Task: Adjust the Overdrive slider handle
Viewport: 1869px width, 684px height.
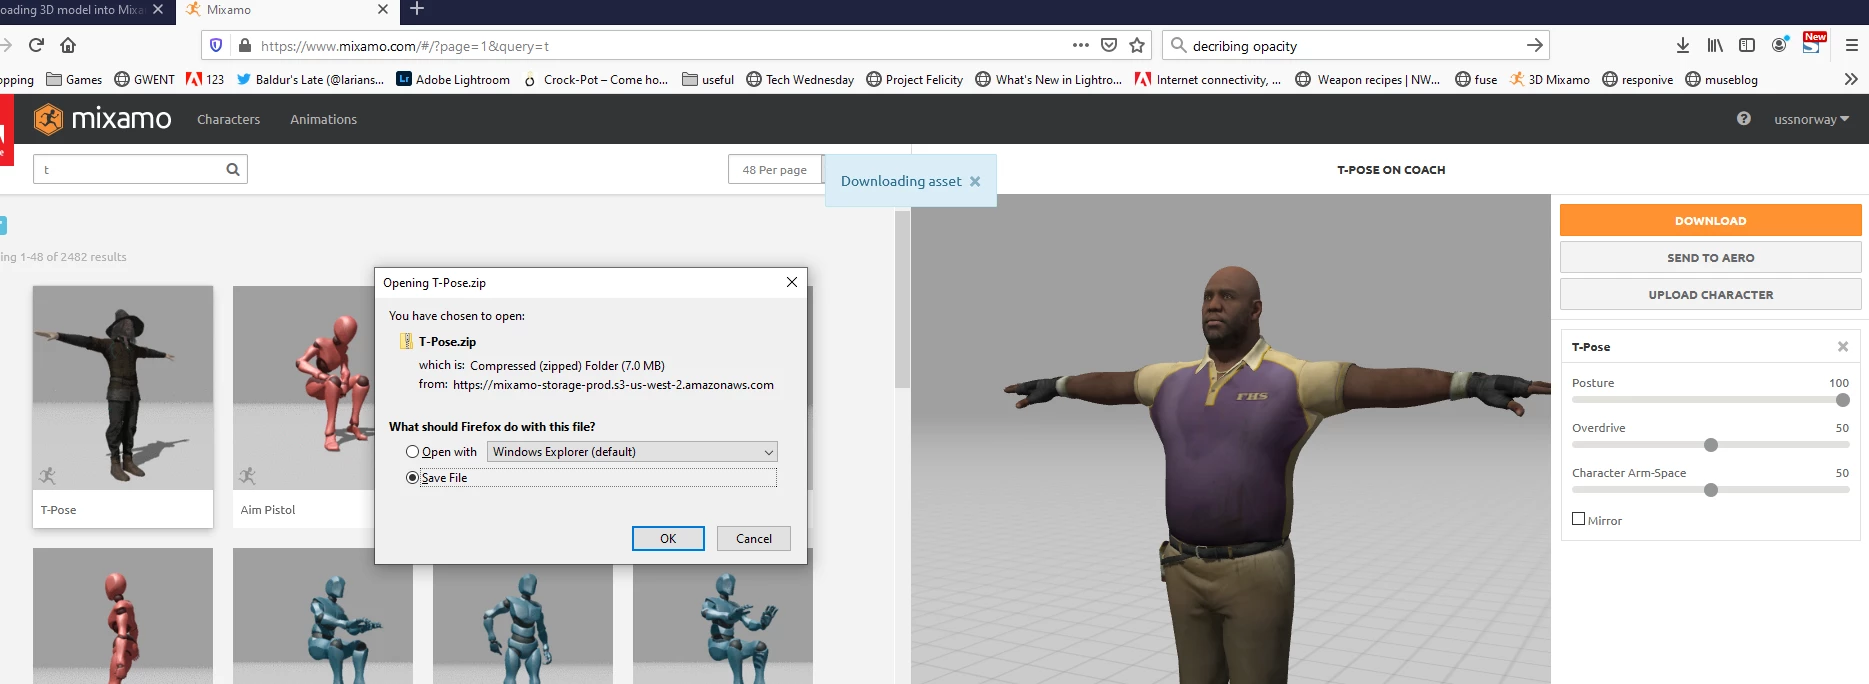Action: (1711, 445)
